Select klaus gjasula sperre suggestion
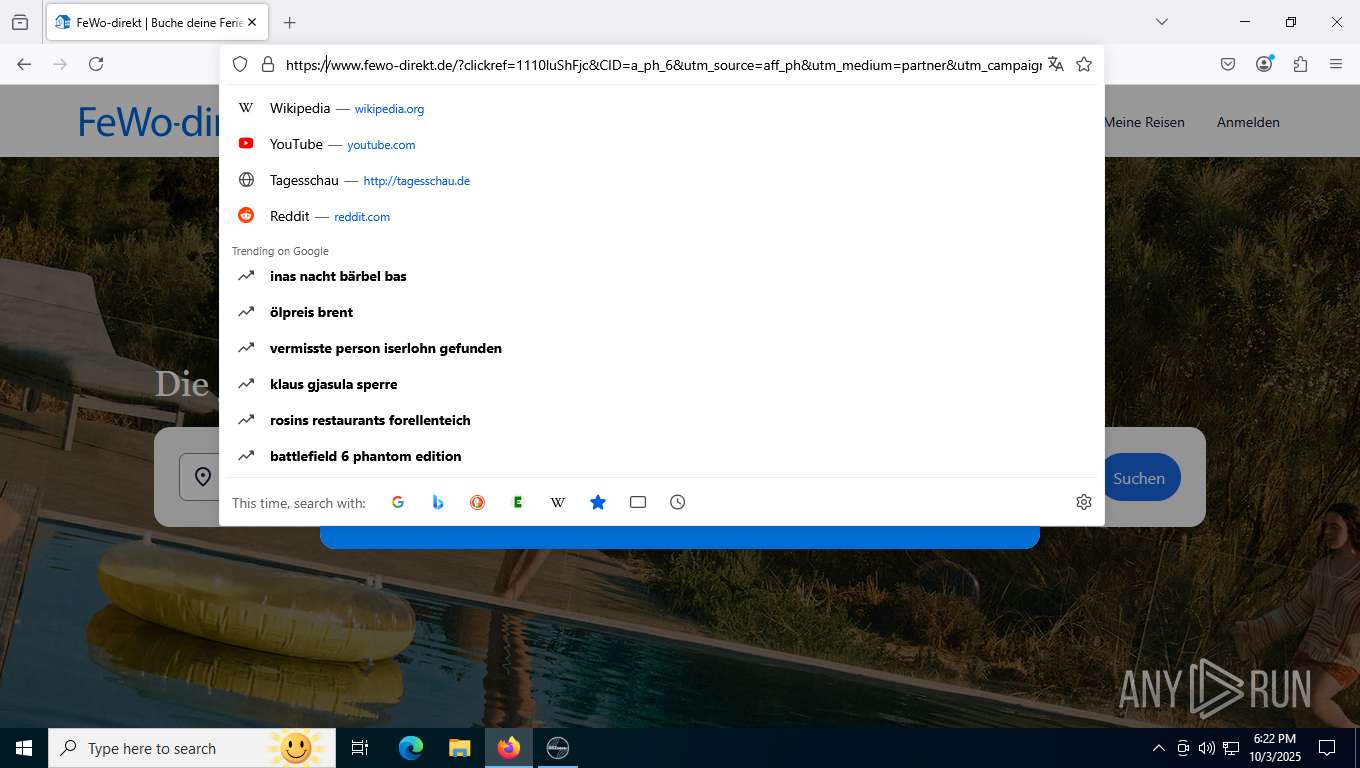This screenshot has width=1360, height=768. pos(662,384)
